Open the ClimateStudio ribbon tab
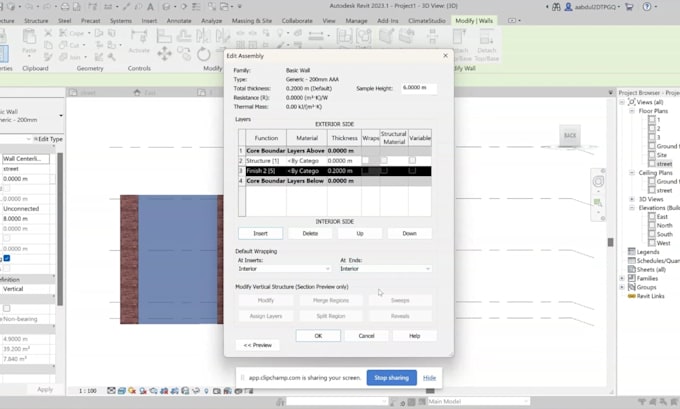 pos(427,20)
